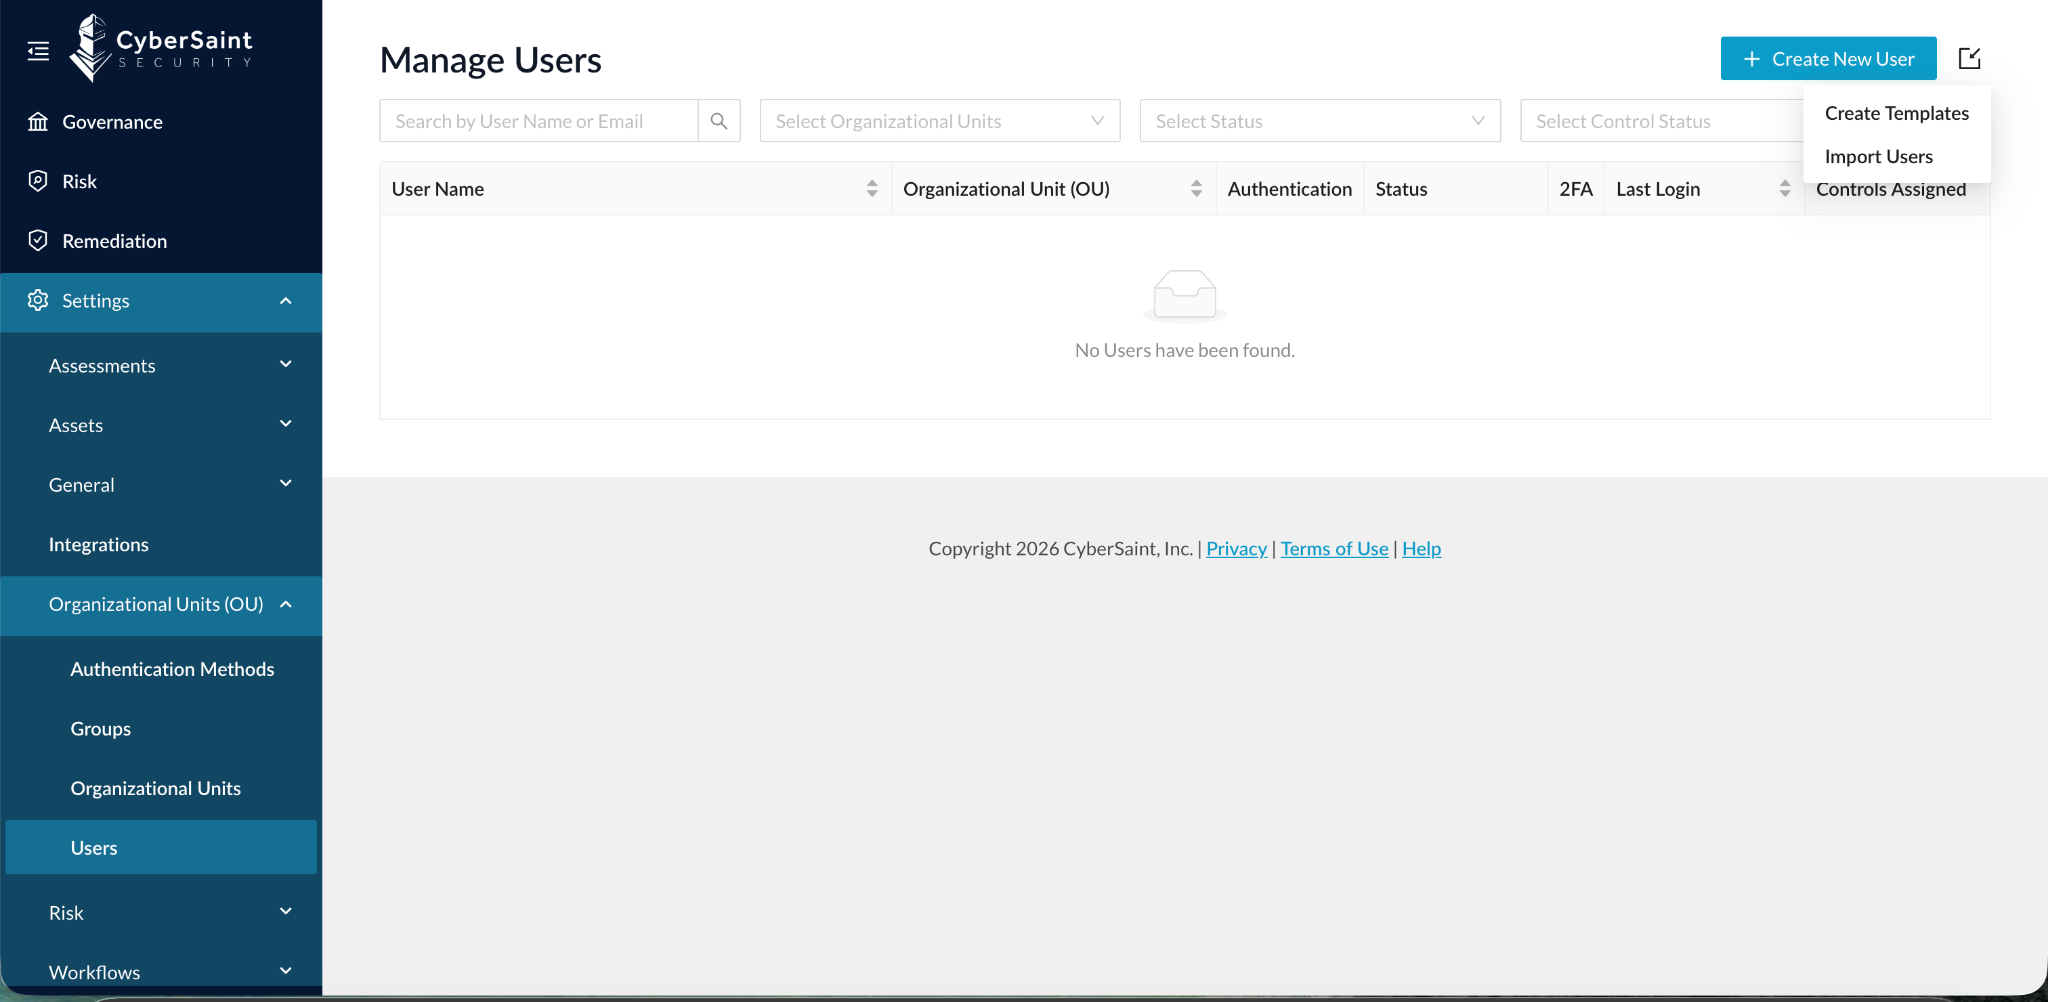Open the Privacy link in footer

click(1236, 549)
